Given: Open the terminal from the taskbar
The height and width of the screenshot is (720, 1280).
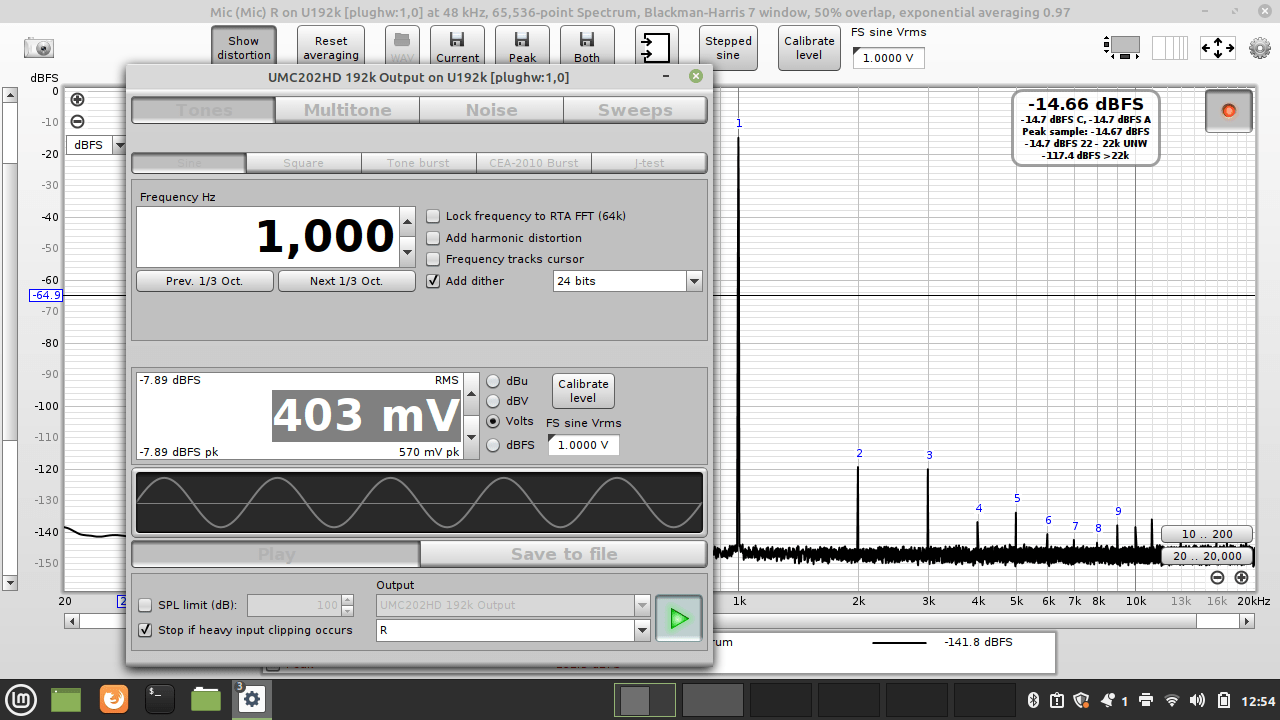Looking at the screenshot, I should [x=160, y=699].
